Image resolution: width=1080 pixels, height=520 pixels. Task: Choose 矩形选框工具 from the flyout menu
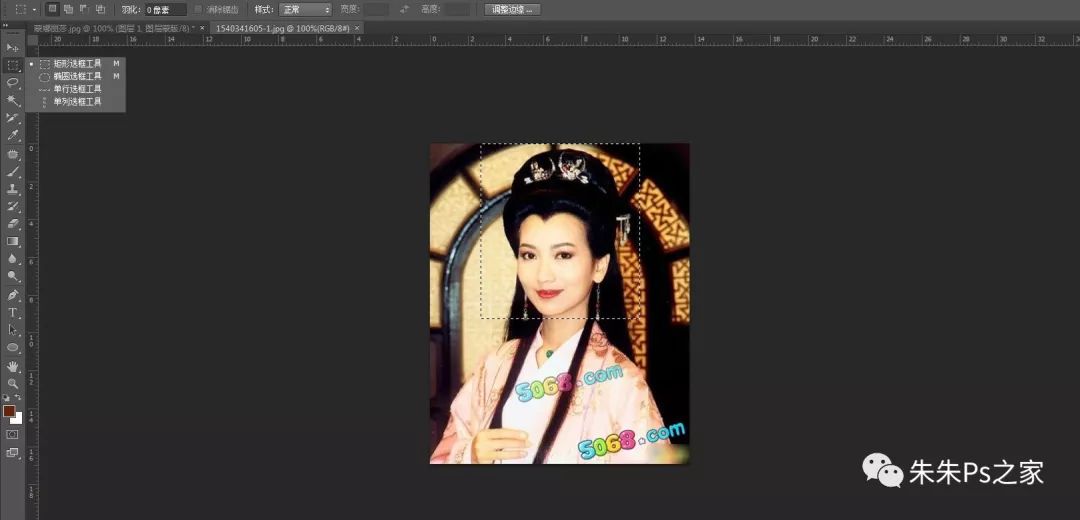(x=76, y=63)
